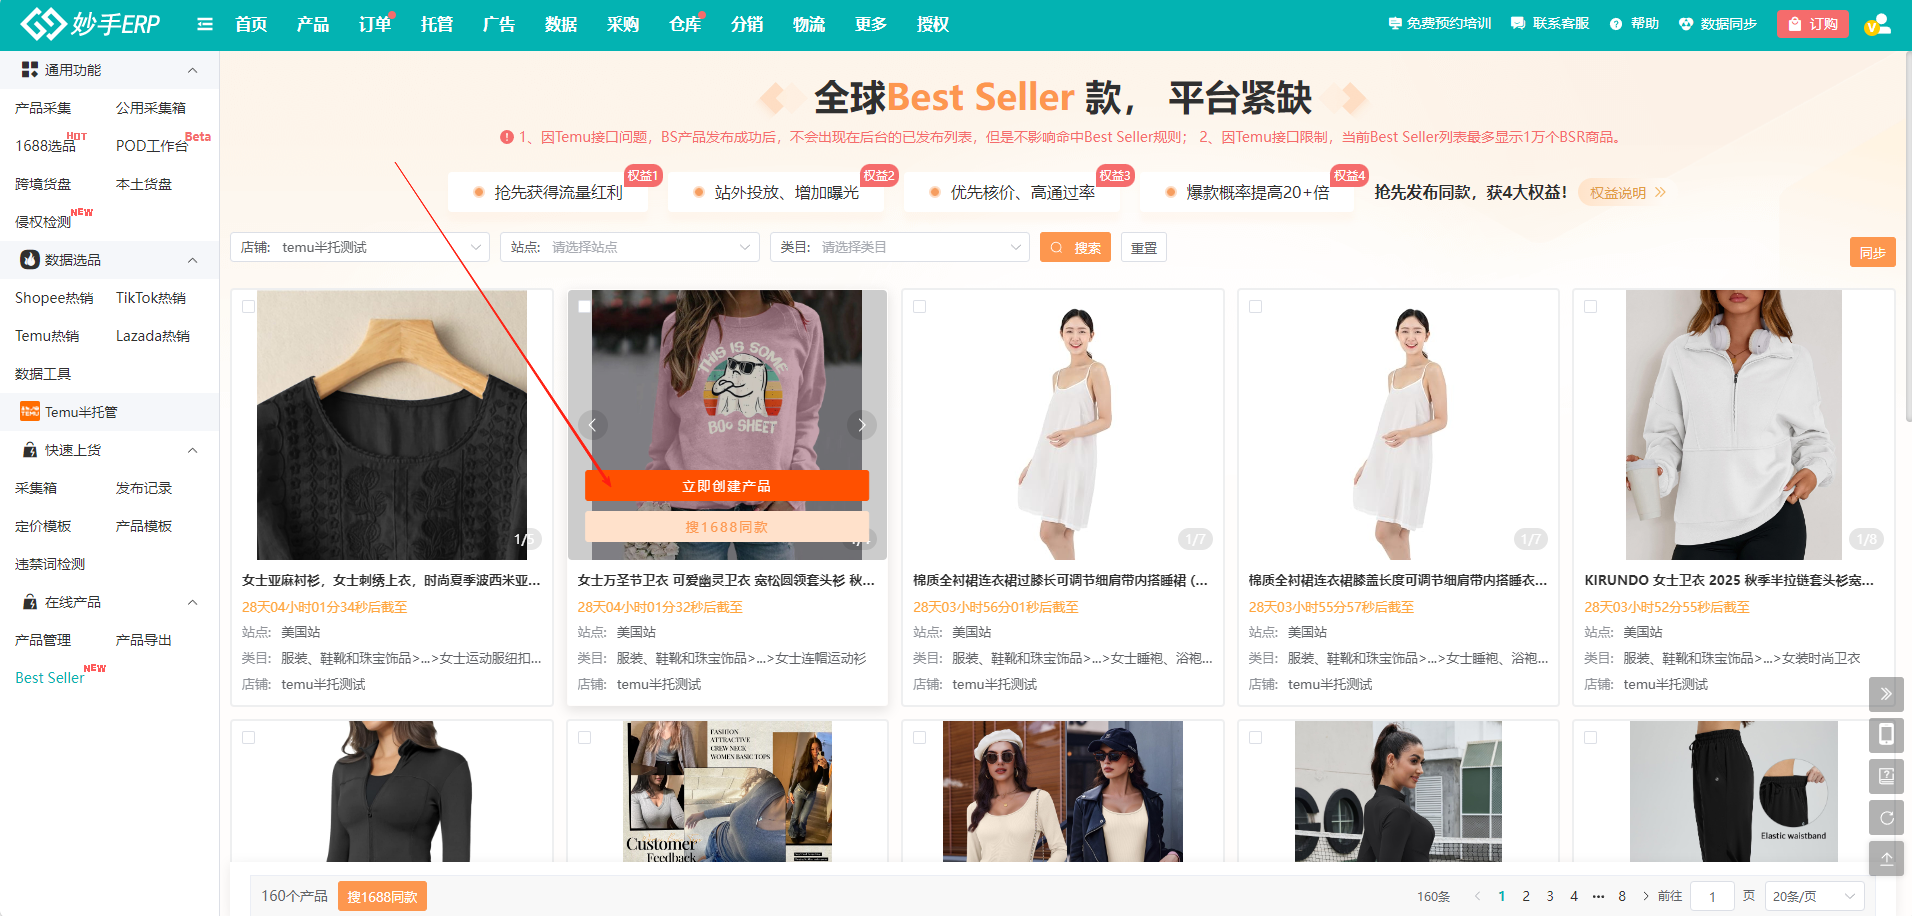
Task: Click the 快速上货 bag icon
Action: pos(30,450)
